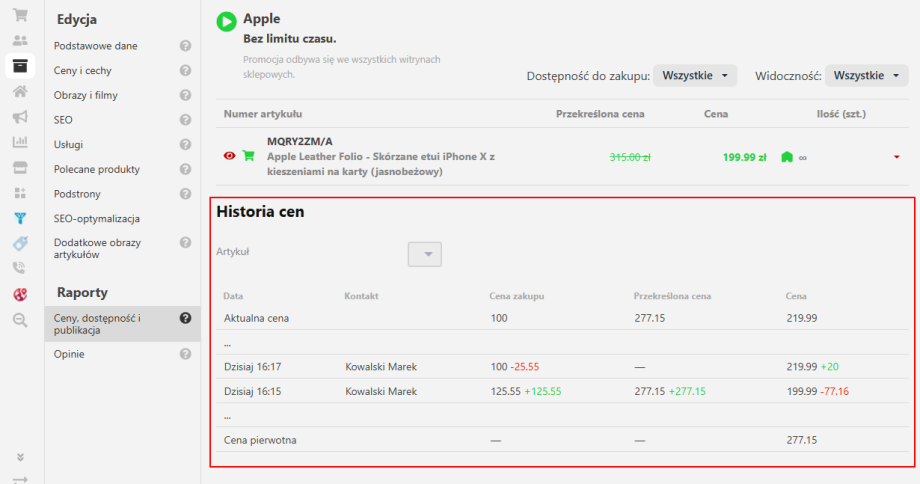Click Cena pierwotna row label
Screen dimensions: 920x484
[260, 440]
